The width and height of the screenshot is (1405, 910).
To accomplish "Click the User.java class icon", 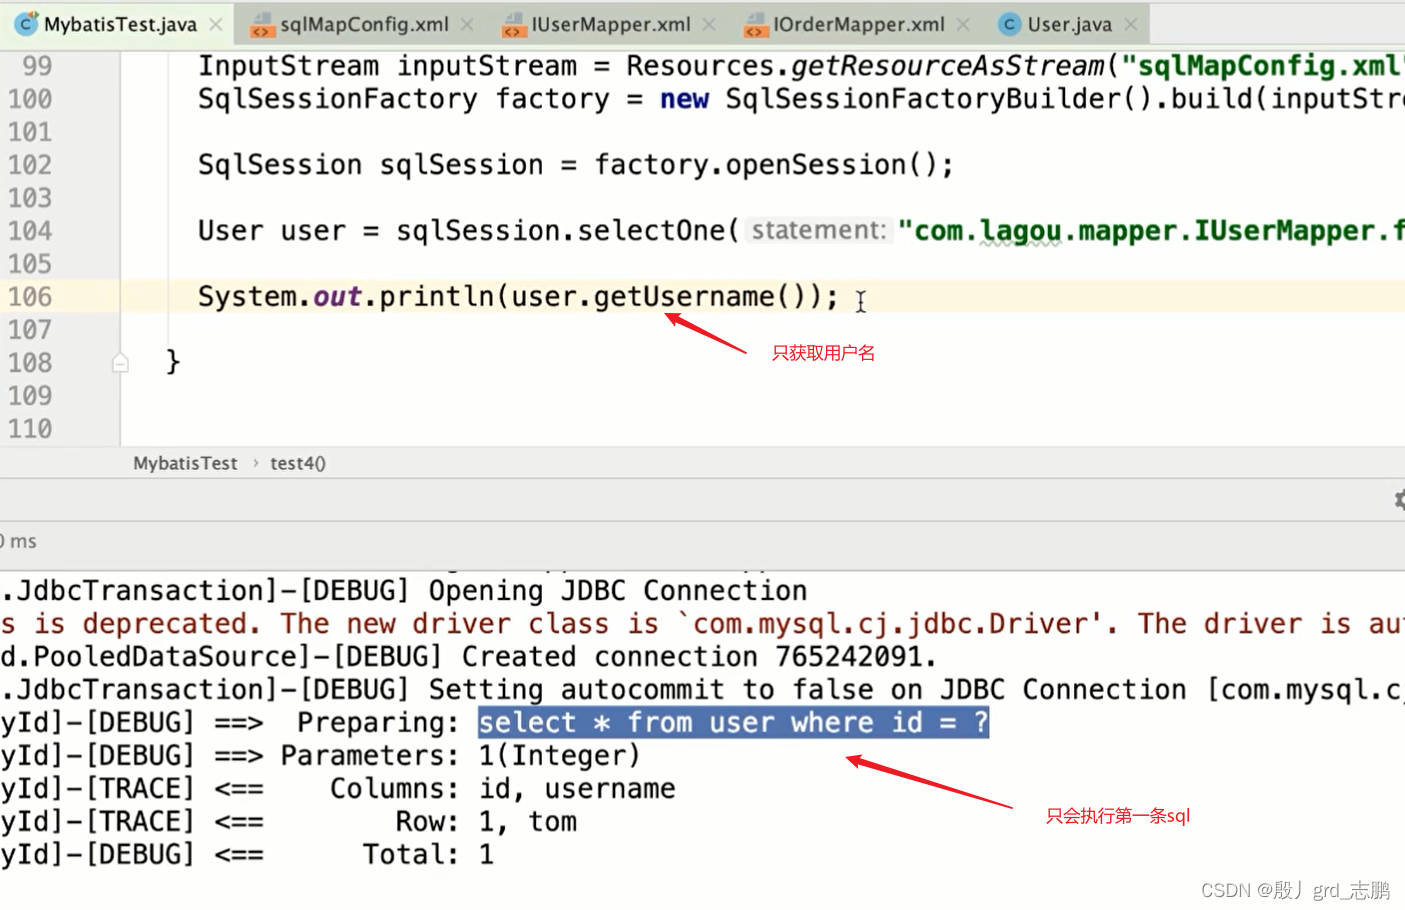I will (x=1010, y=24).
